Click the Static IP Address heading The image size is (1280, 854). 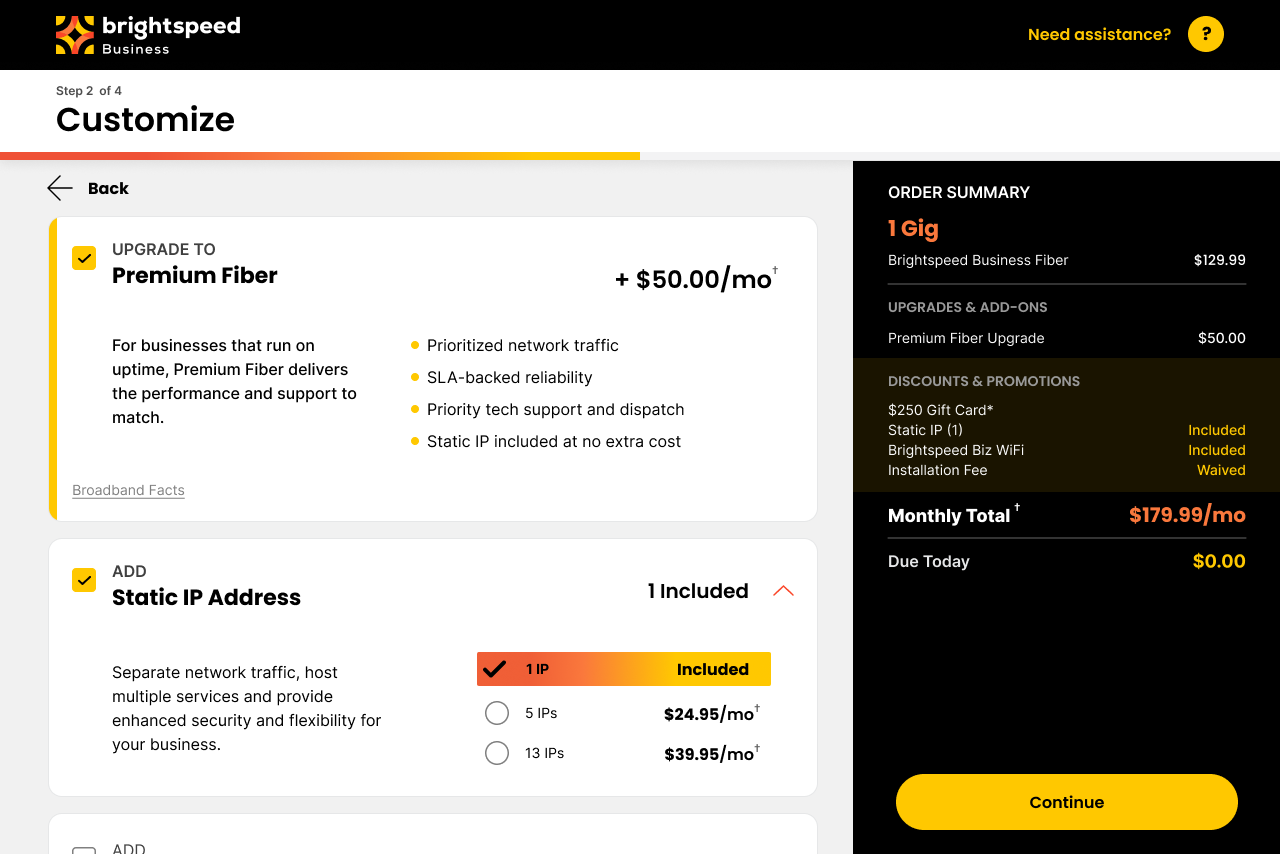(206, 597)
